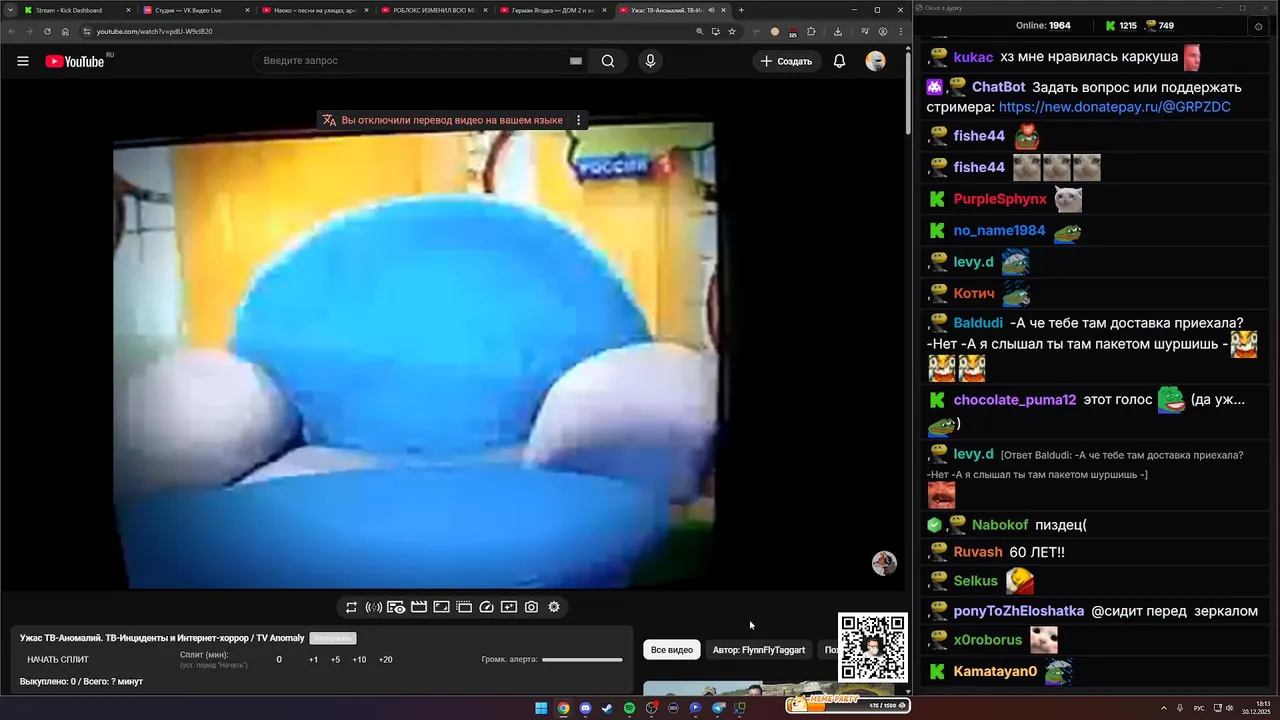Image resolution: width=1280 pixels, height=720 pixels.
Task: Select the Автор: FlynnFlyTaggart chip
Action: [x=759, y=650]
